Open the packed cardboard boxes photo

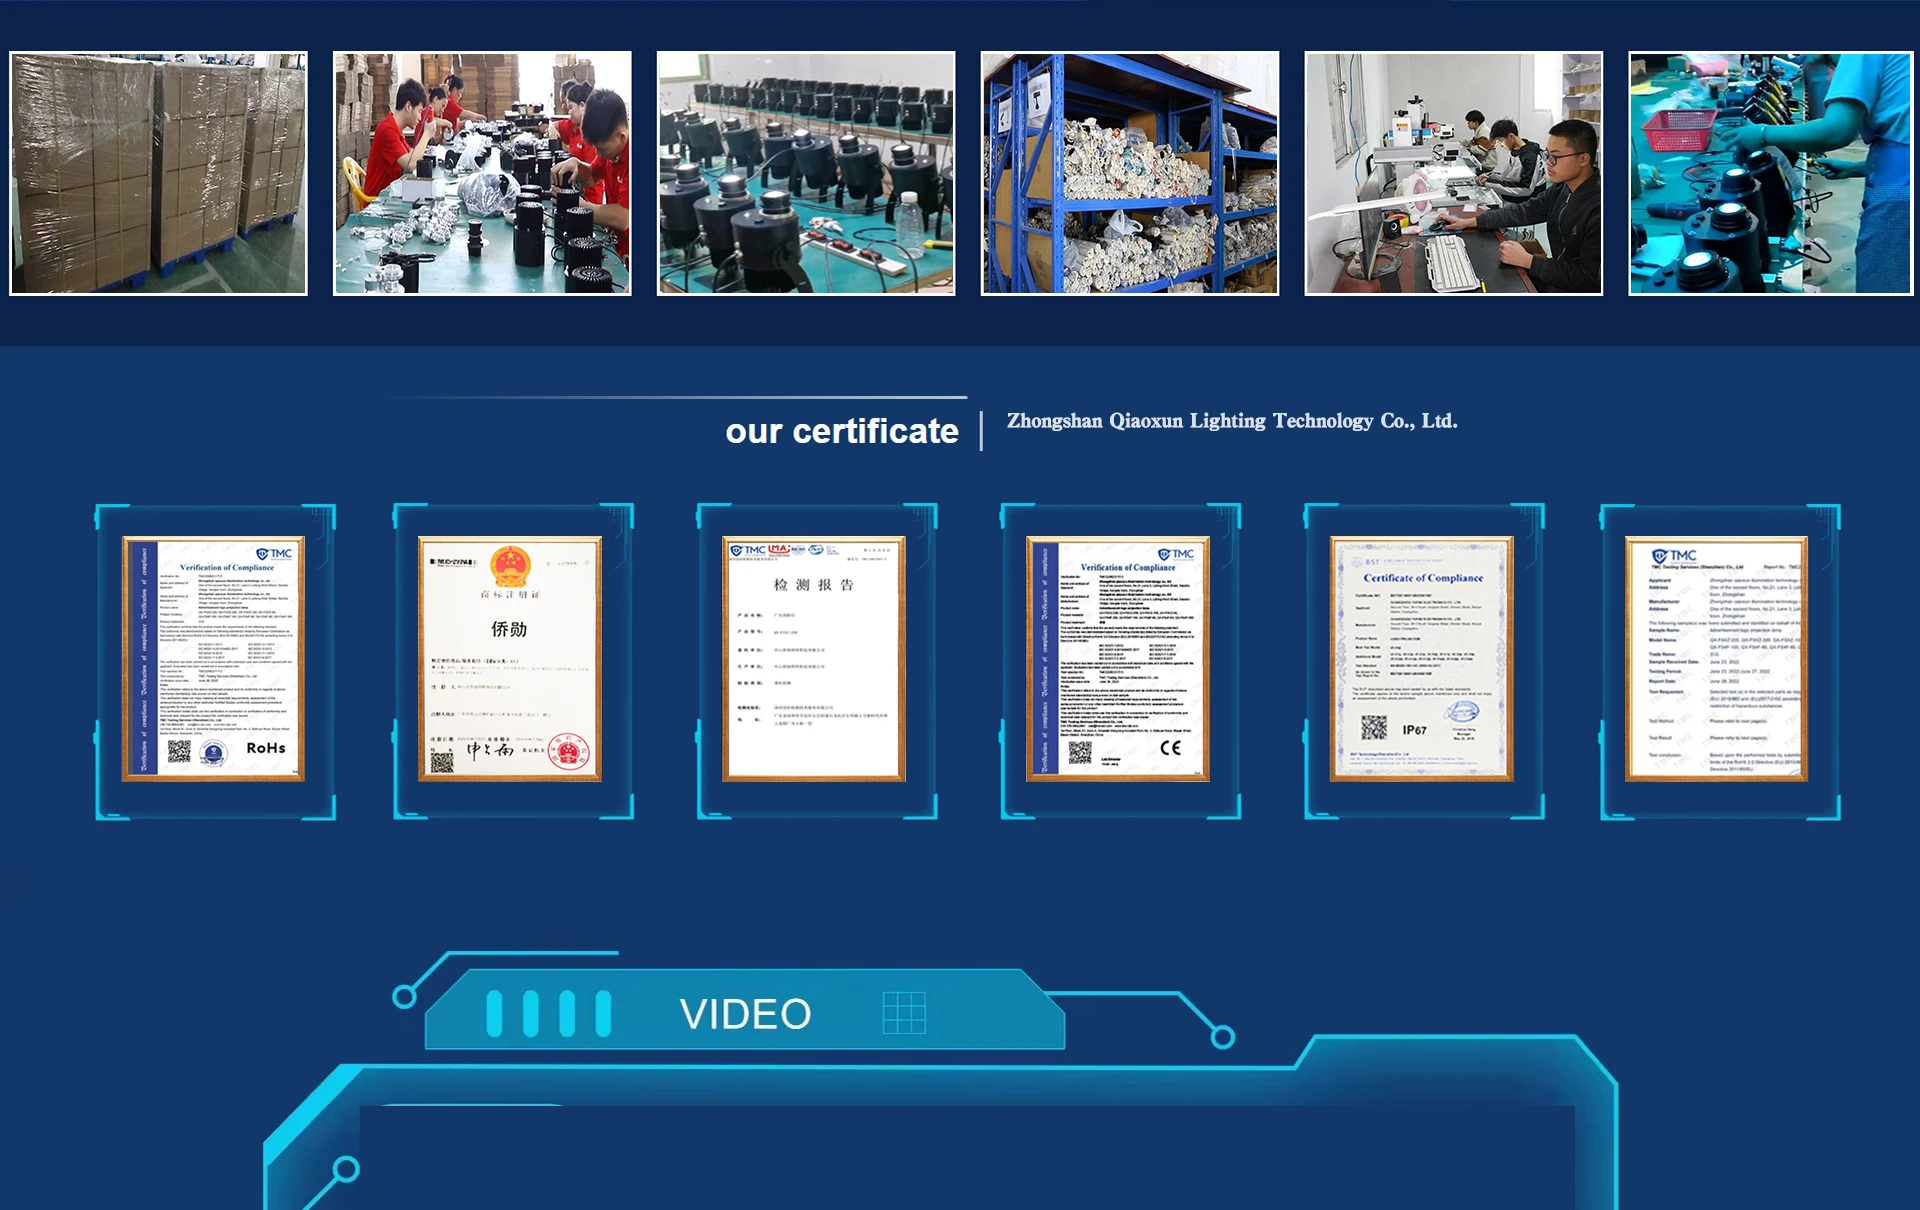[x=158, y=173]
